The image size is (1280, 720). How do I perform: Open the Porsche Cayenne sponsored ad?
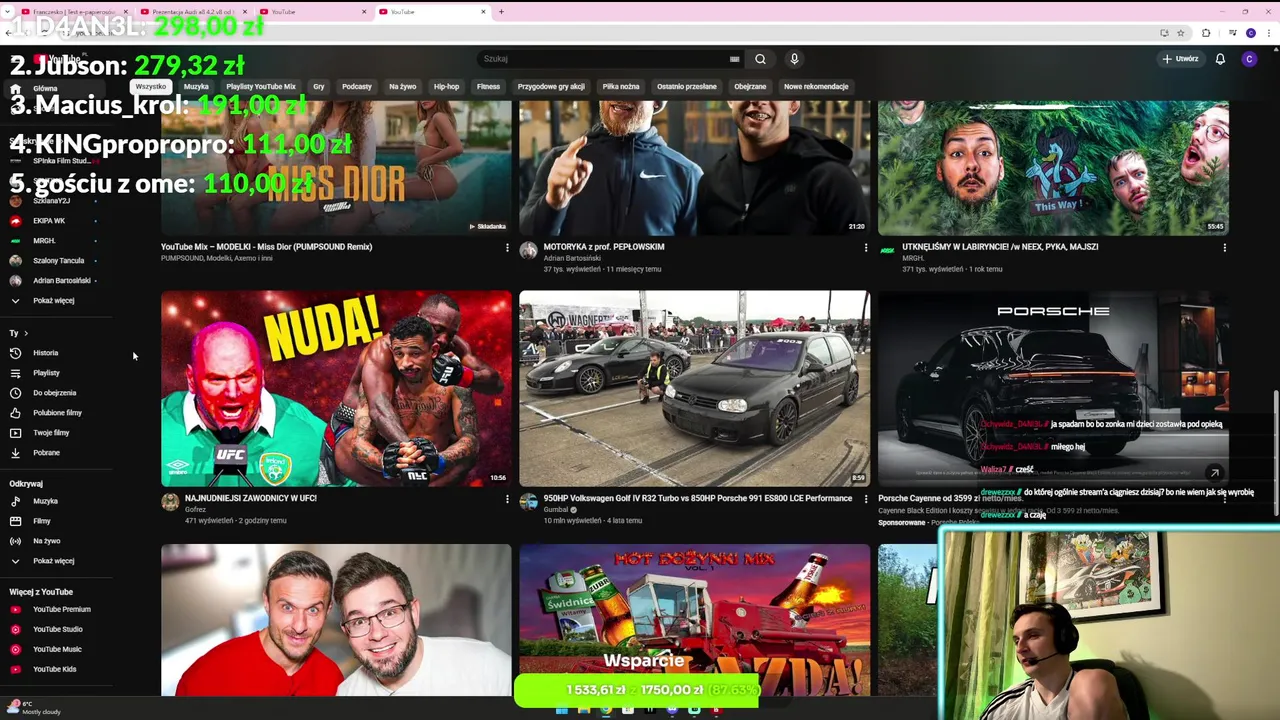coord(1053,389)
